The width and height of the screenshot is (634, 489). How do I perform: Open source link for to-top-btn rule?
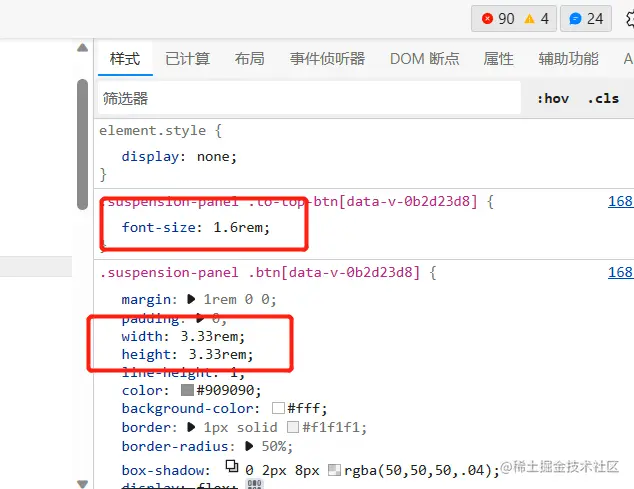(621, 201)
